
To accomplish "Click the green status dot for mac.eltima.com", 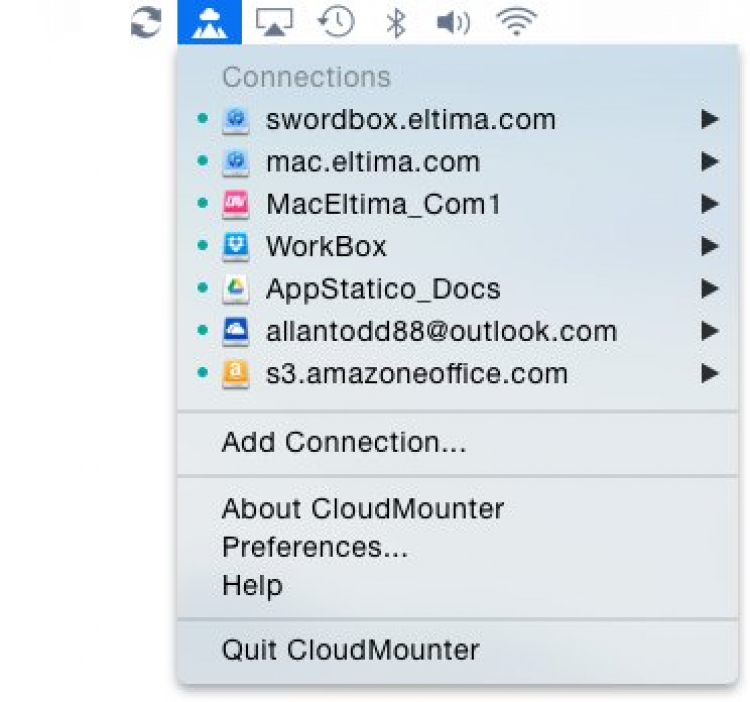I will 203,161.
